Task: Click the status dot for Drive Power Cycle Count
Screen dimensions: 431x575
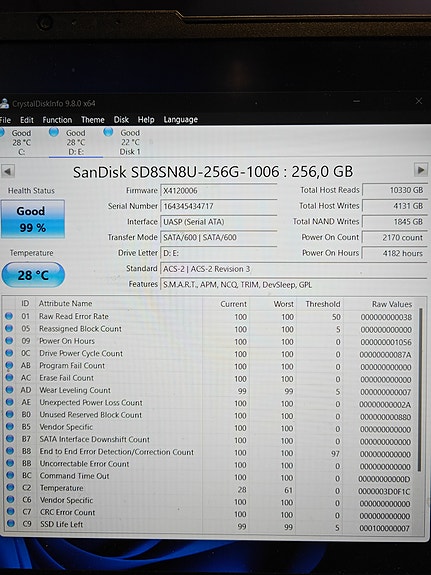Action: point(10,353)
